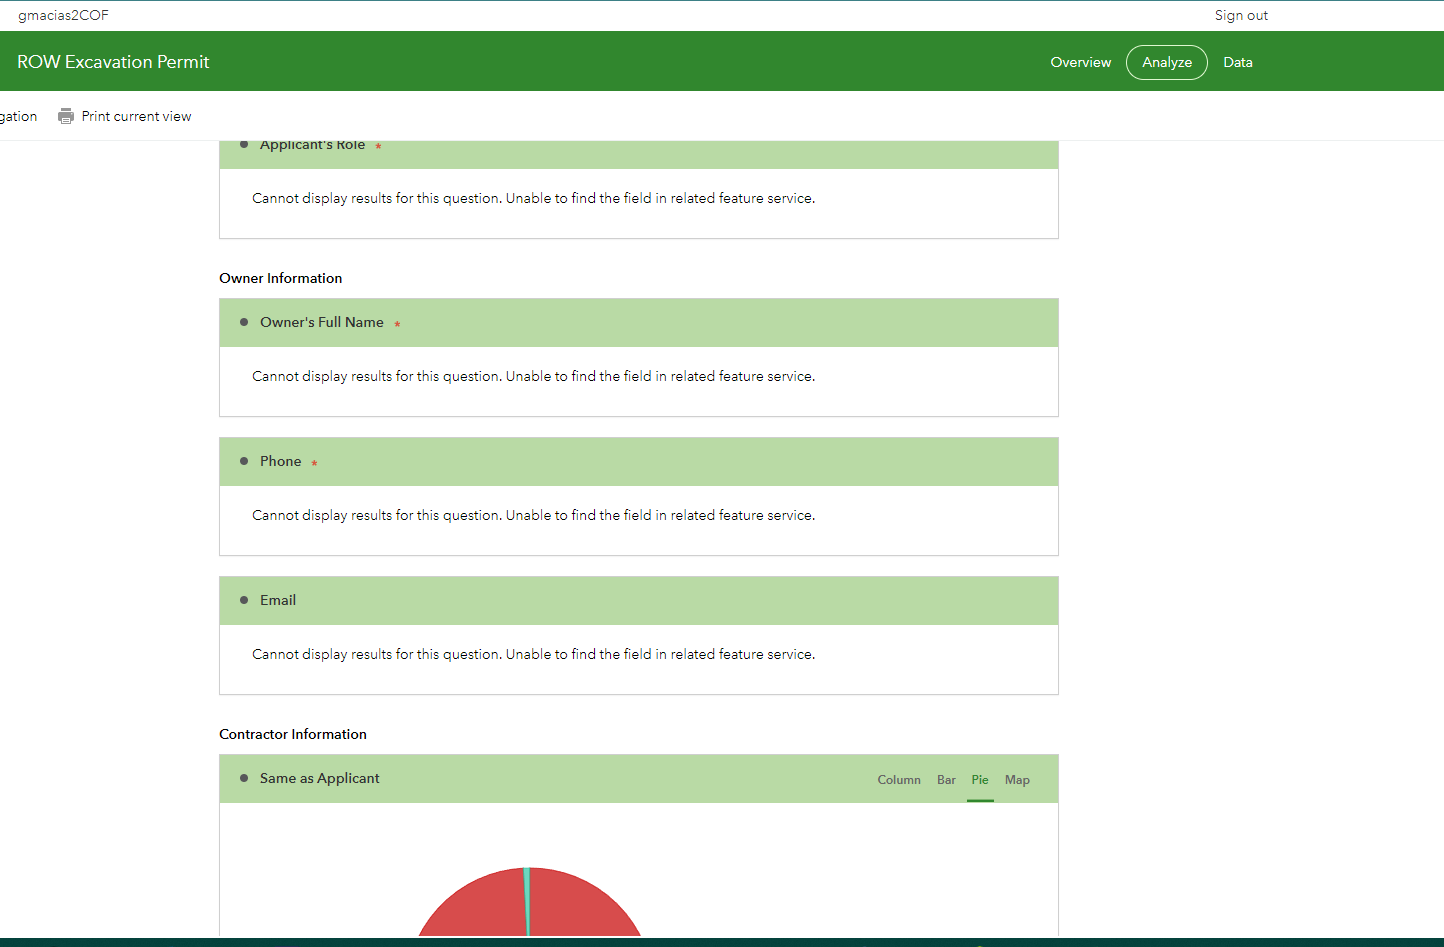The height and width of the screenshot is (947, 1444).
Task: Switch Same as Applicant to Map view
Action: point(1017,780)
